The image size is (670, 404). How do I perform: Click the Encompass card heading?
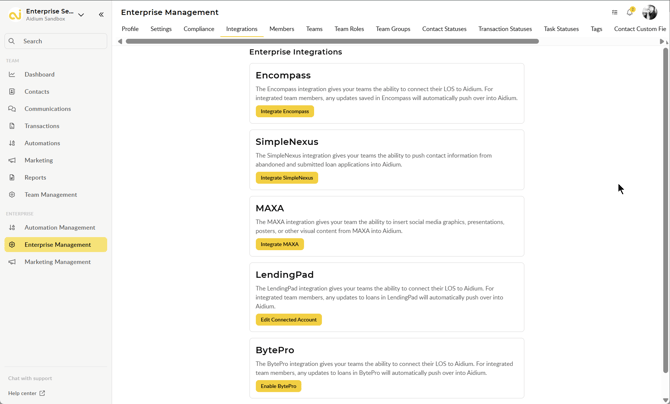point(283,75)
